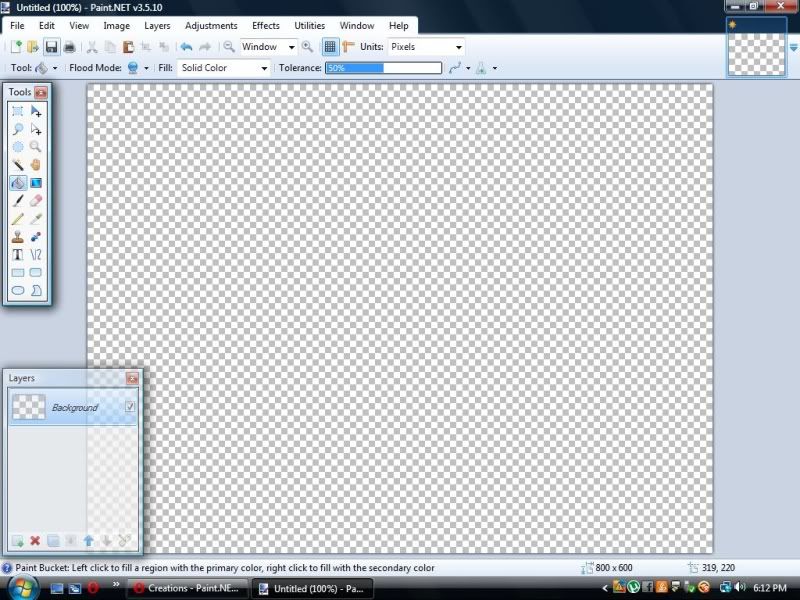Select the Ellipse Select tool
The width and height of the screenshot is (800, 600).
coord(18,147)
